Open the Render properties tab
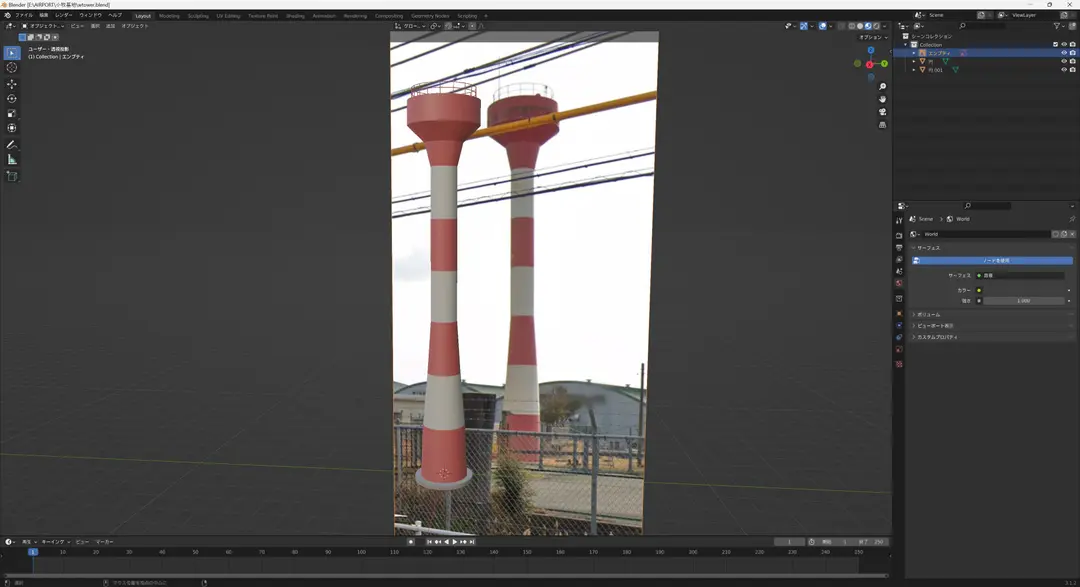Viewport: 1080px width, 587px height. [899, 236]
